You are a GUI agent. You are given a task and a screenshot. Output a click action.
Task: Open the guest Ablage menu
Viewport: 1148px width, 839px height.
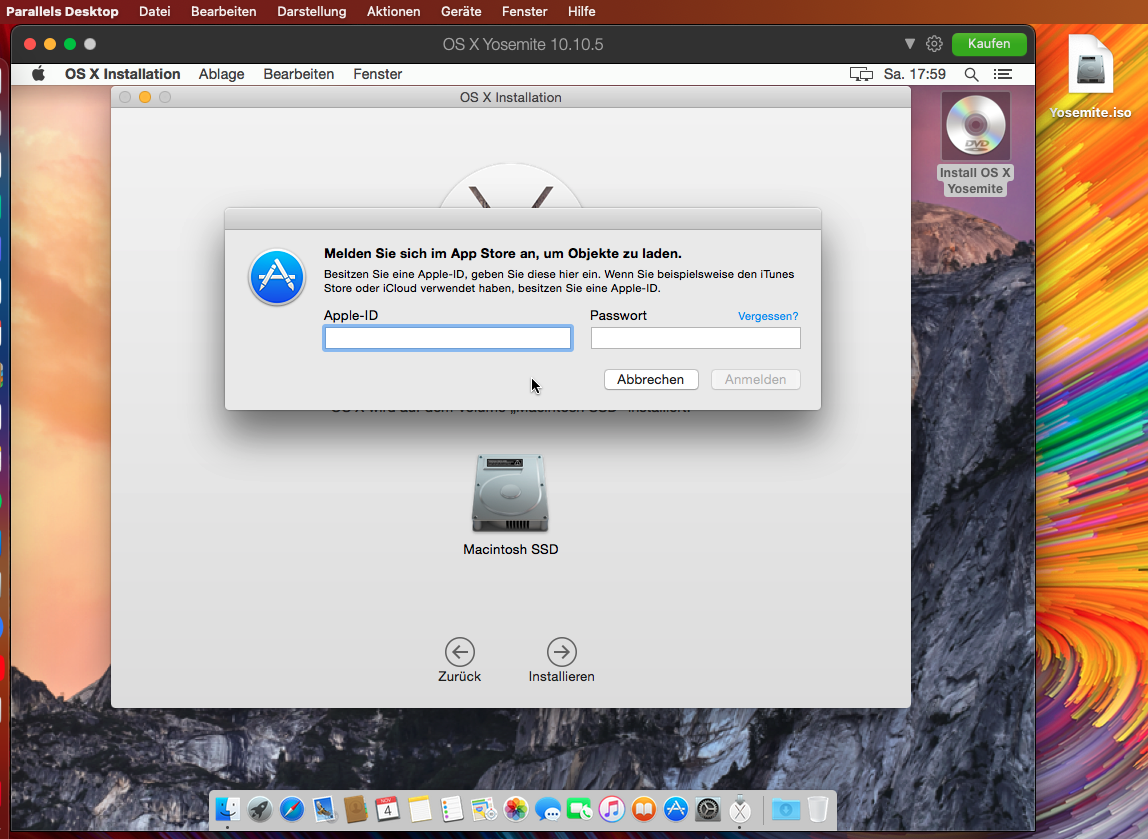click(221, 74)
